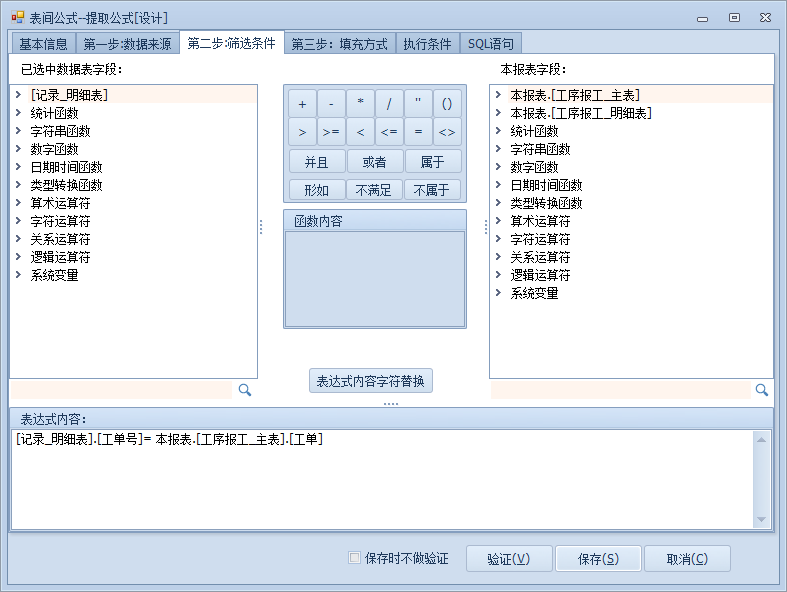Viewport: 787px width, 592px height.
Task: Click the 验证(V) button
Action: pos(508,559)
